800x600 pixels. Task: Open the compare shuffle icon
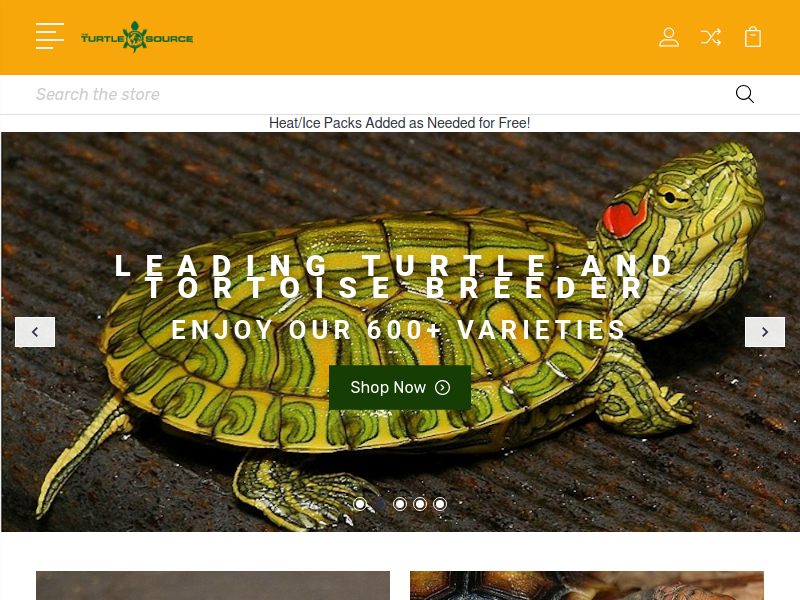pyautogui.click(x=711, y=37)
